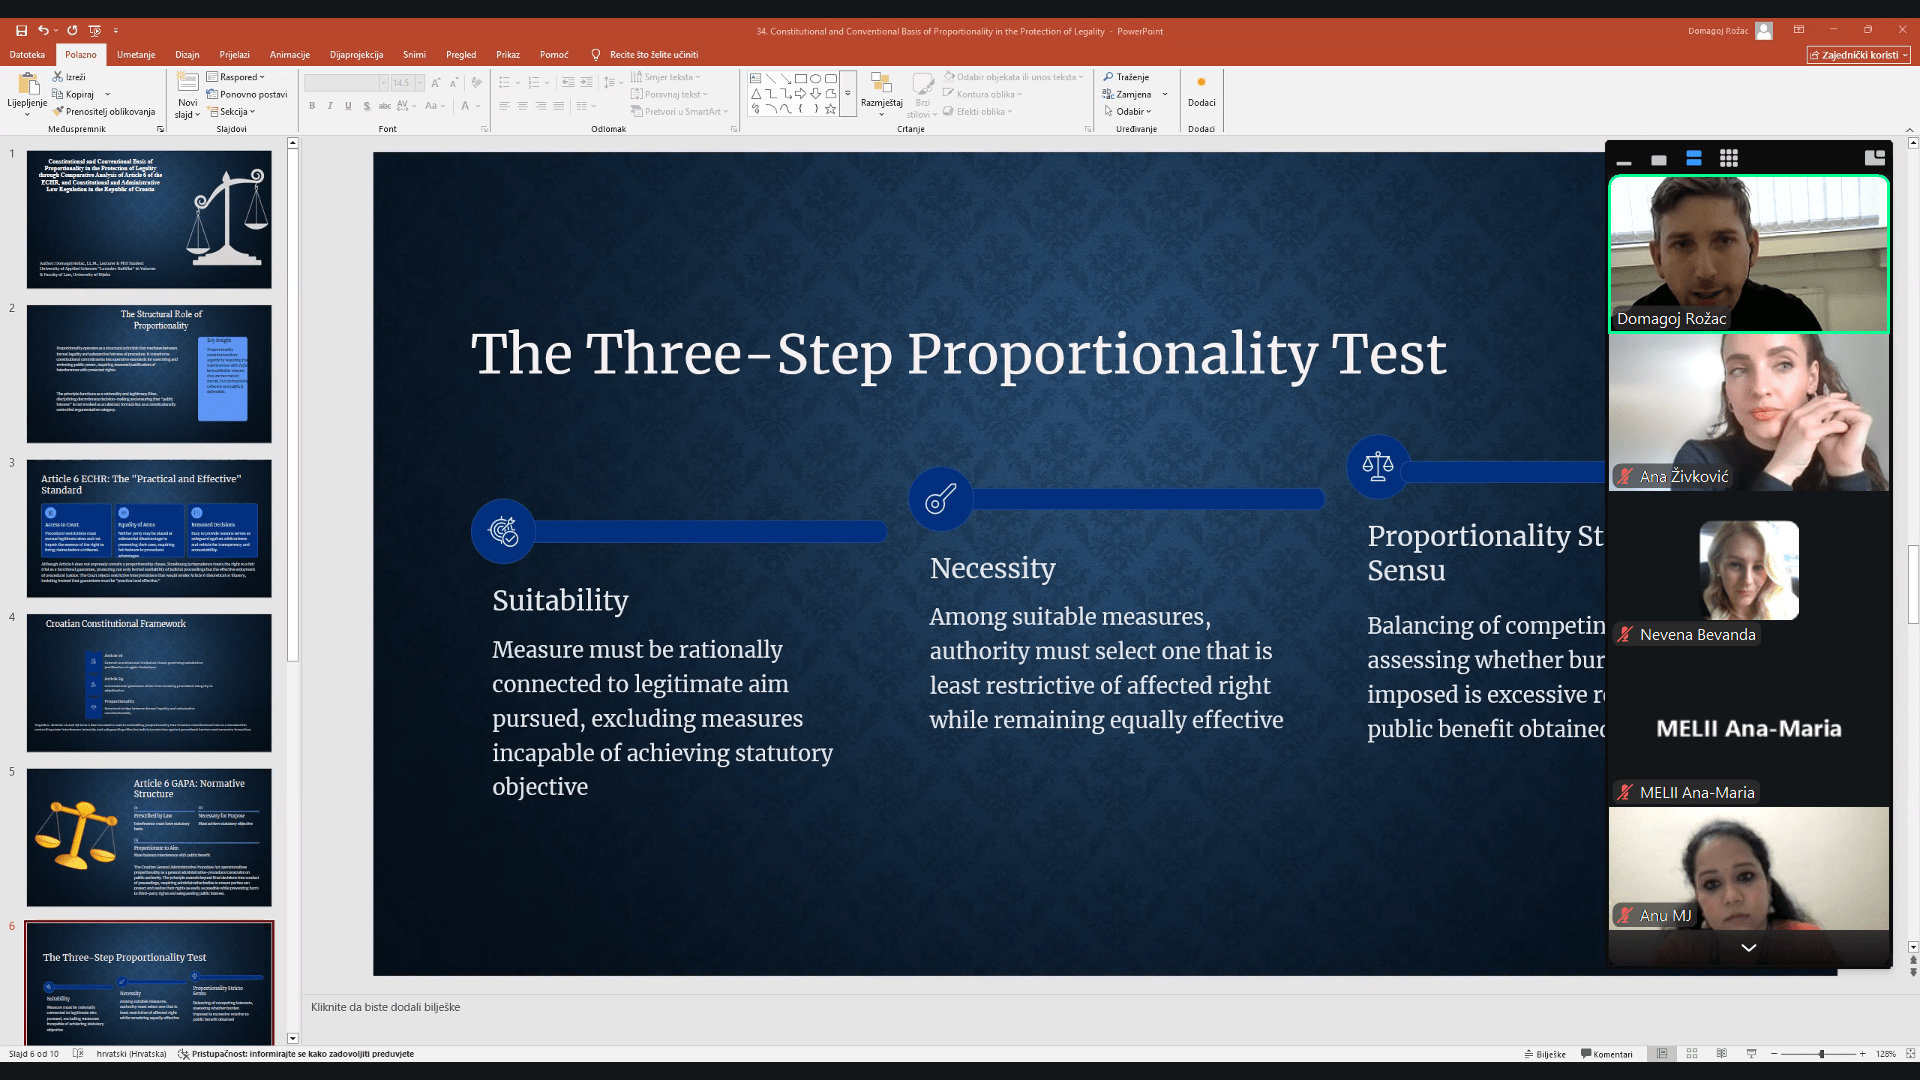Toggle normal view button in status bar
Image resolution: width=1920 pixels, height=1080 pixels.
coord(1662,1054)
